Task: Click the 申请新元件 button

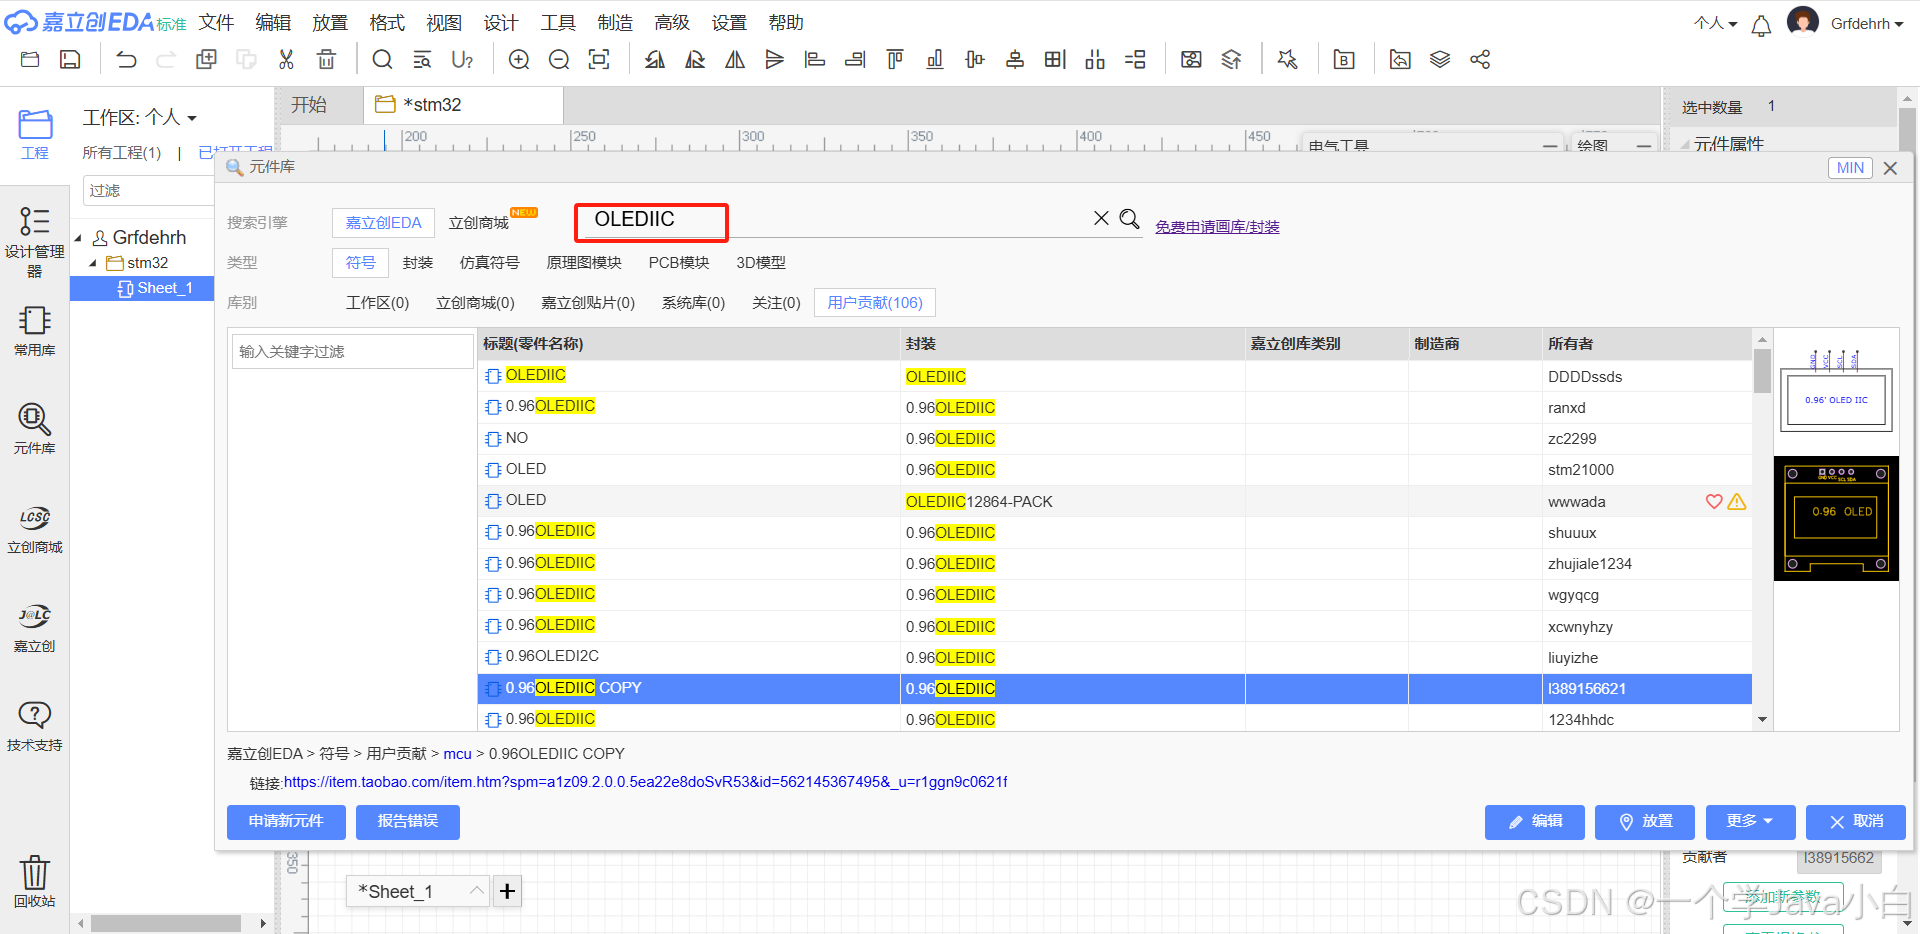Action: tap(286, 822)
